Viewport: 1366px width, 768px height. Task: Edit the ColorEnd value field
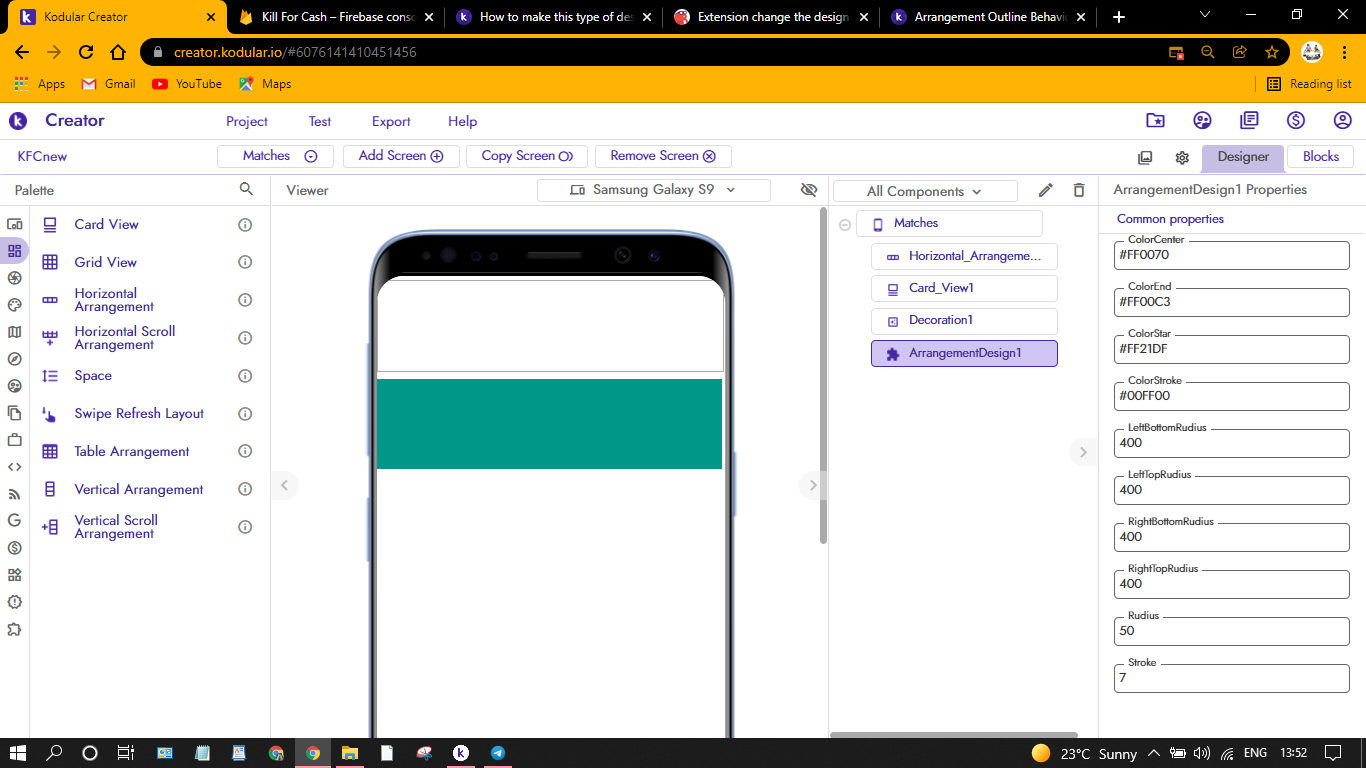(1232, 302)
